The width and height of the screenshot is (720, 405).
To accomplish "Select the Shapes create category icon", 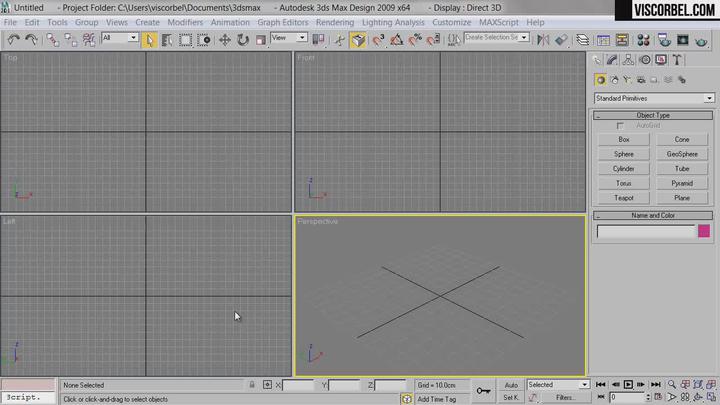I will tap(614, 80).
